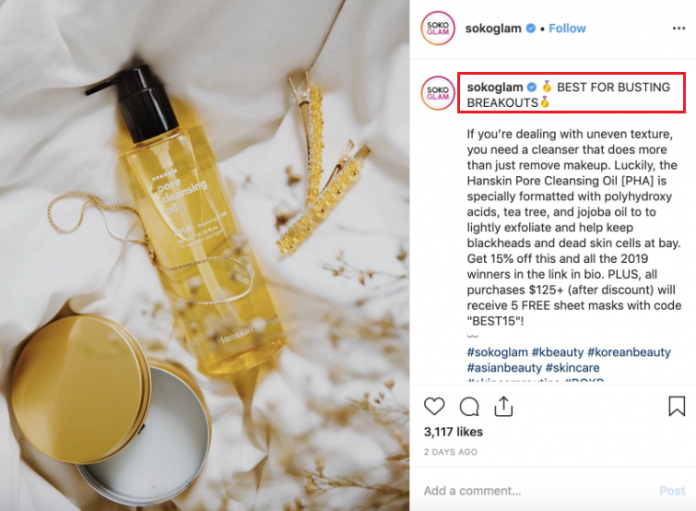Click the cleansing oil product photo
The image size is (696, 511).
204,255
